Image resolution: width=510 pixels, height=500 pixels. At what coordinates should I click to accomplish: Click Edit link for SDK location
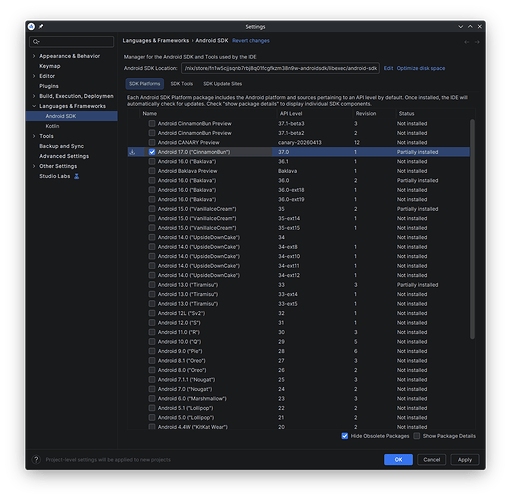click(x=388, y=68)
